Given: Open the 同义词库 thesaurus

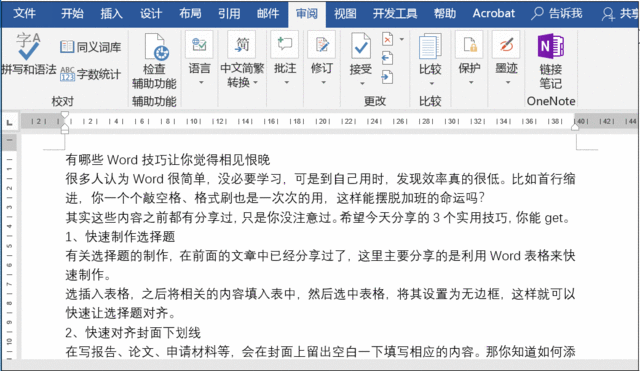Looking at the screenshot, I should point(91,47).
